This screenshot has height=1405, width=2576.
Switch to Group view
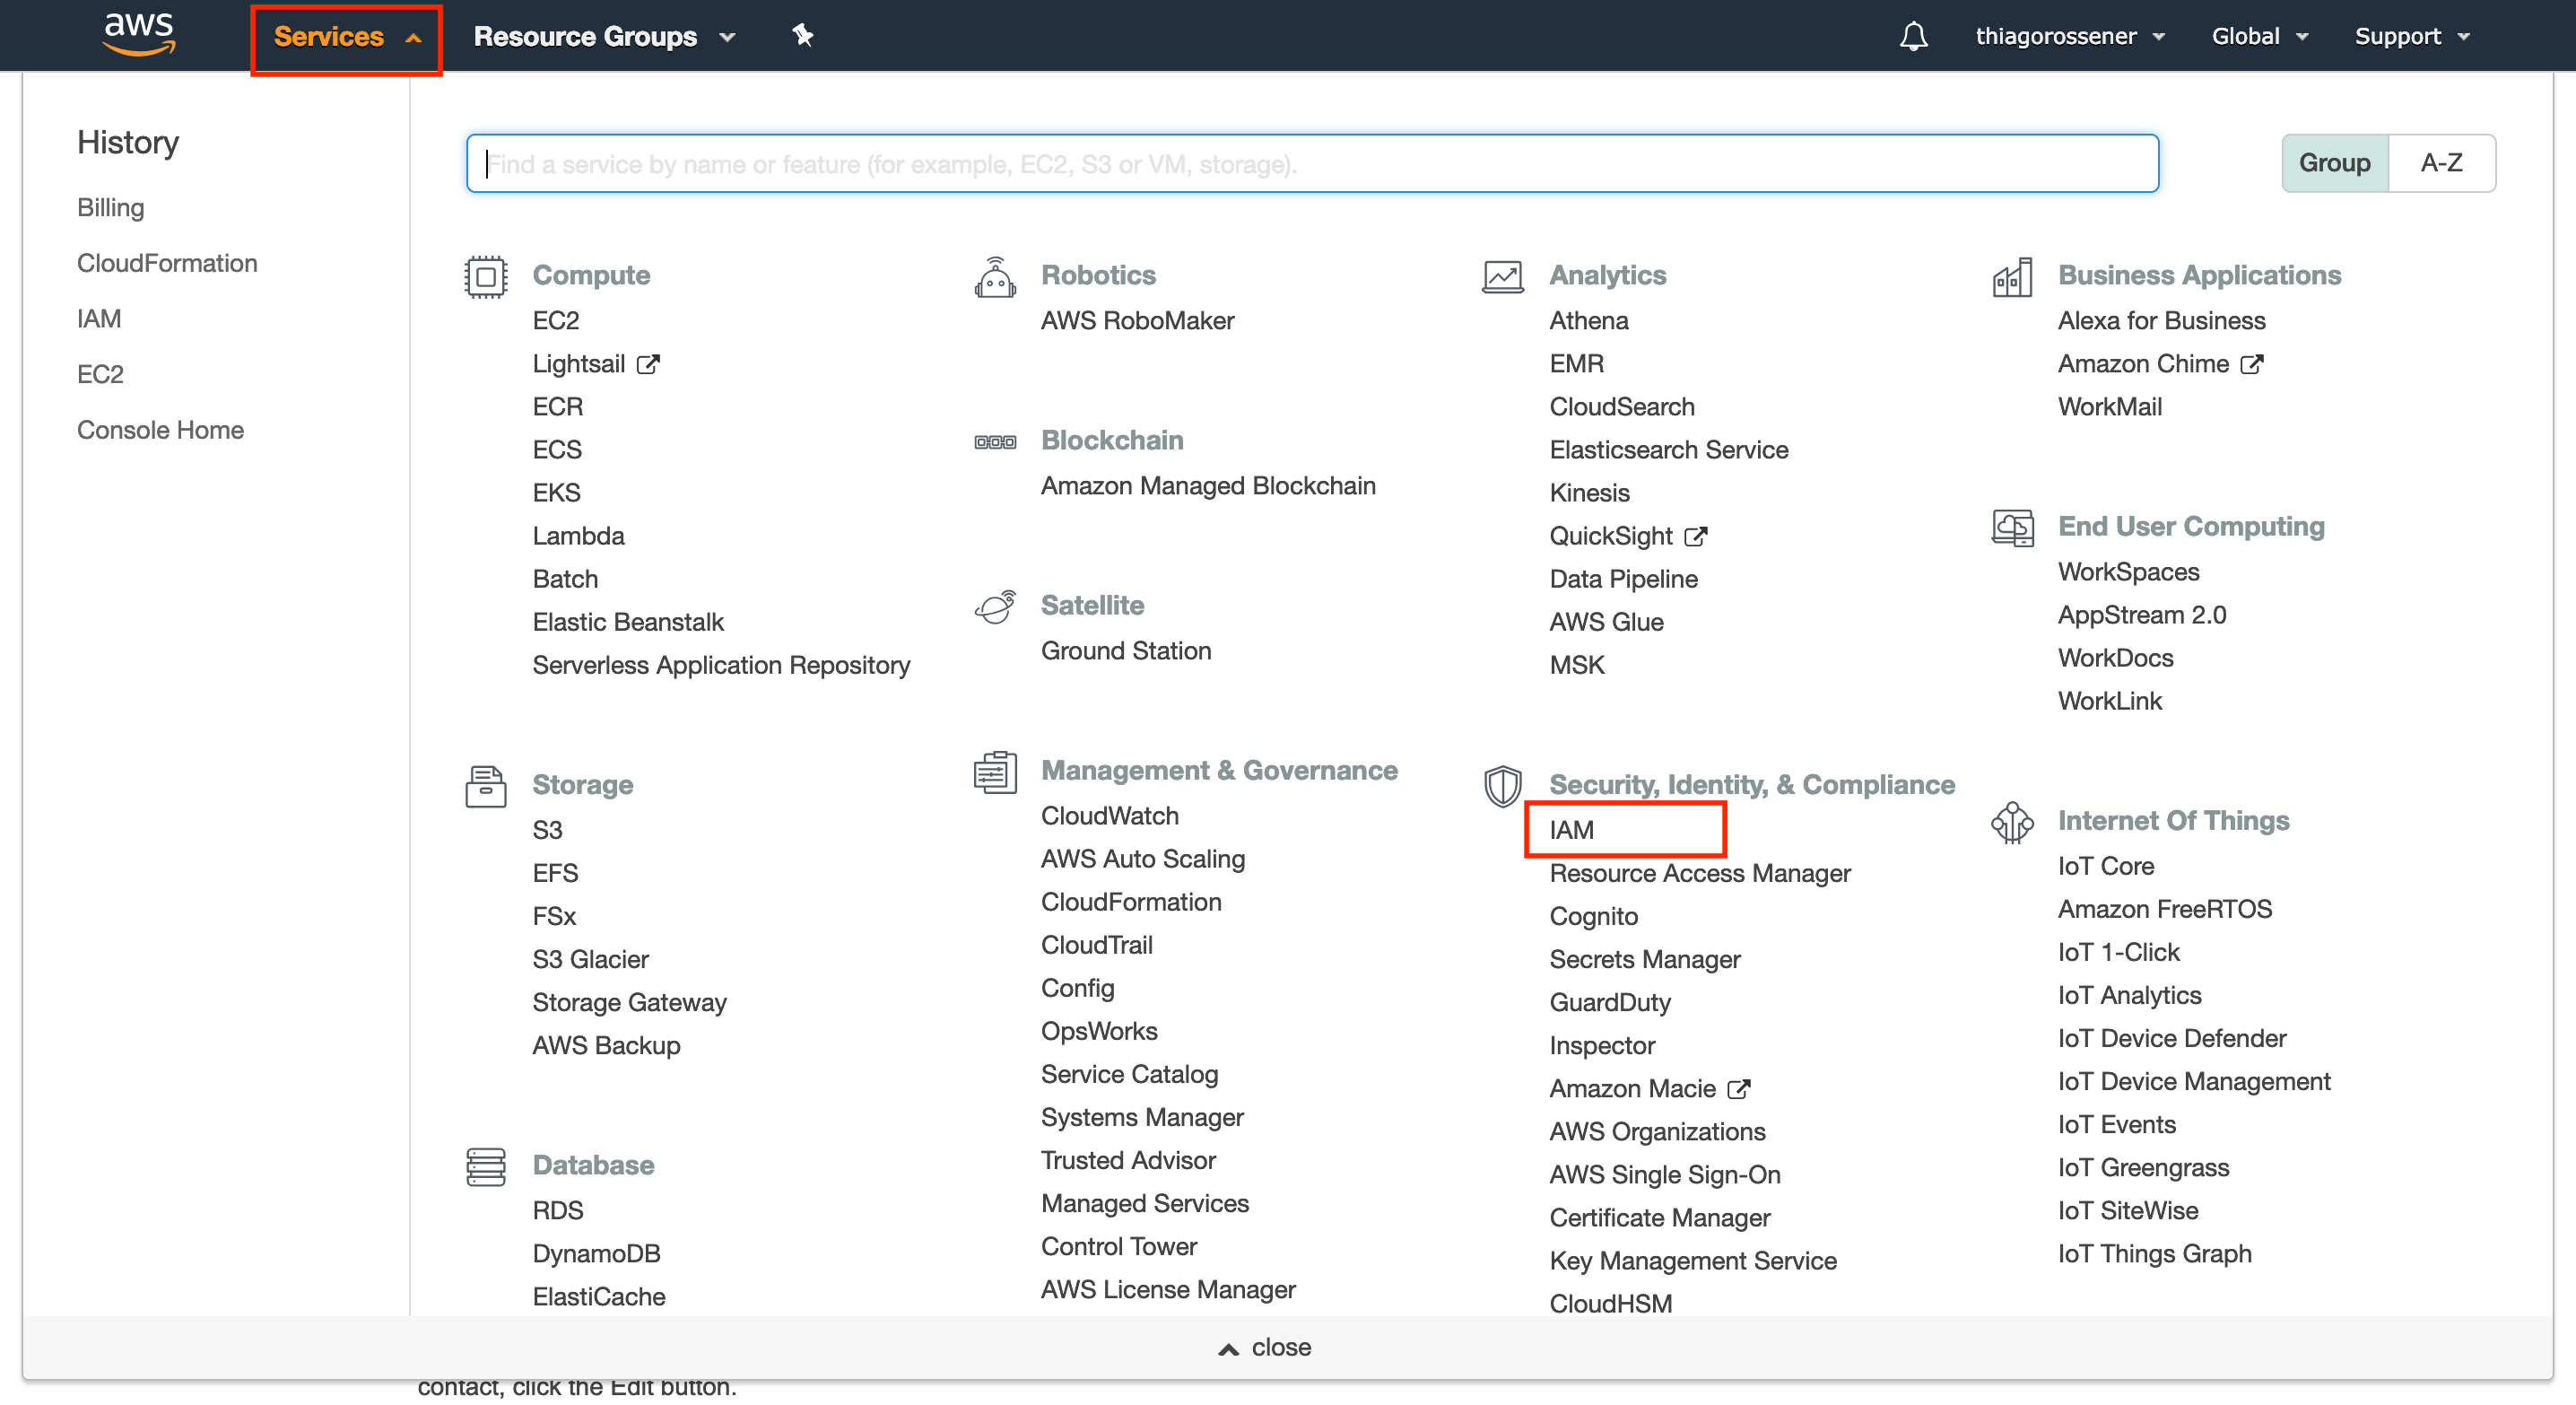2334,163
